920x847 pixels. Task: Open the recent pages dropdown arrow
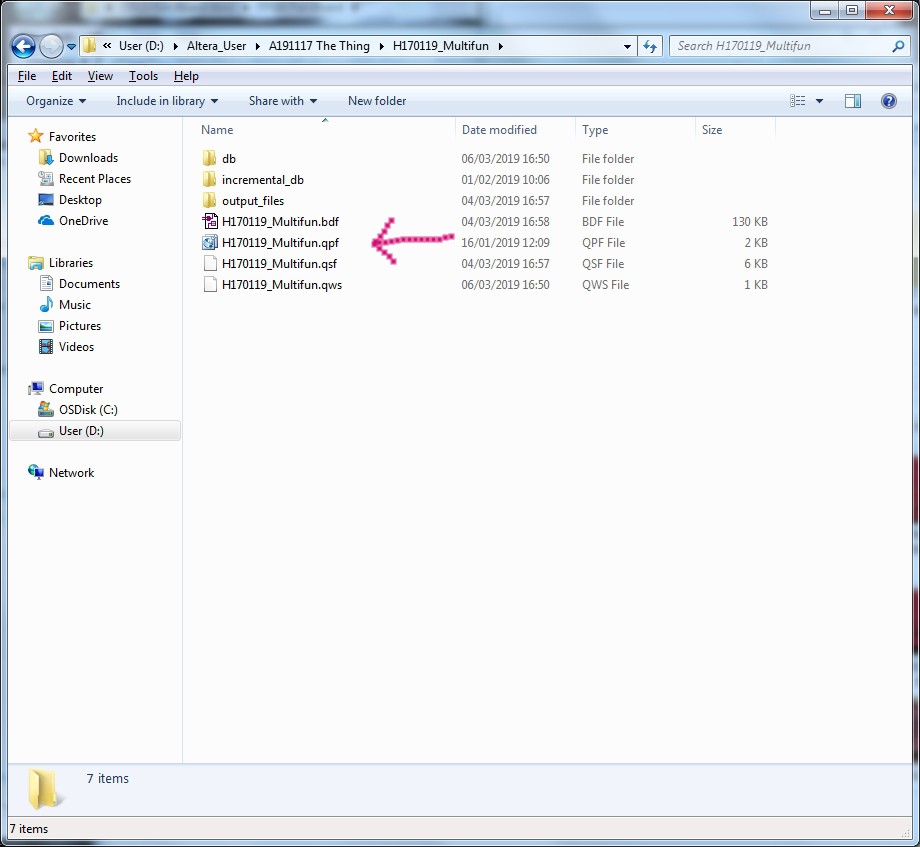[x=71, y=46]
